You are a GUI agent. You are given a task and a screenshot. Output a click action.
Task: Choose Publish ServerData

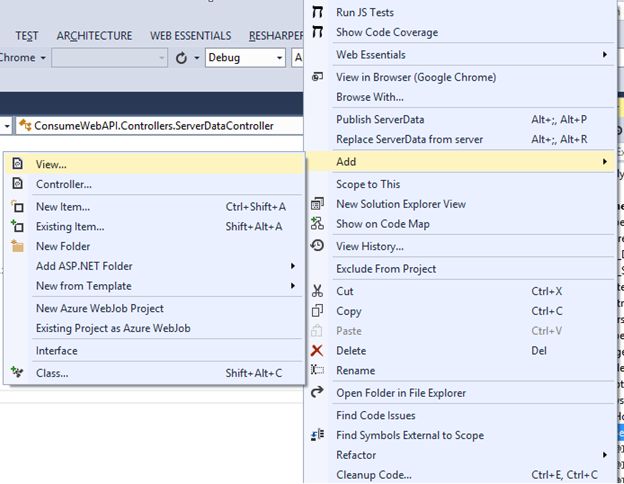[x=380, y=120]
